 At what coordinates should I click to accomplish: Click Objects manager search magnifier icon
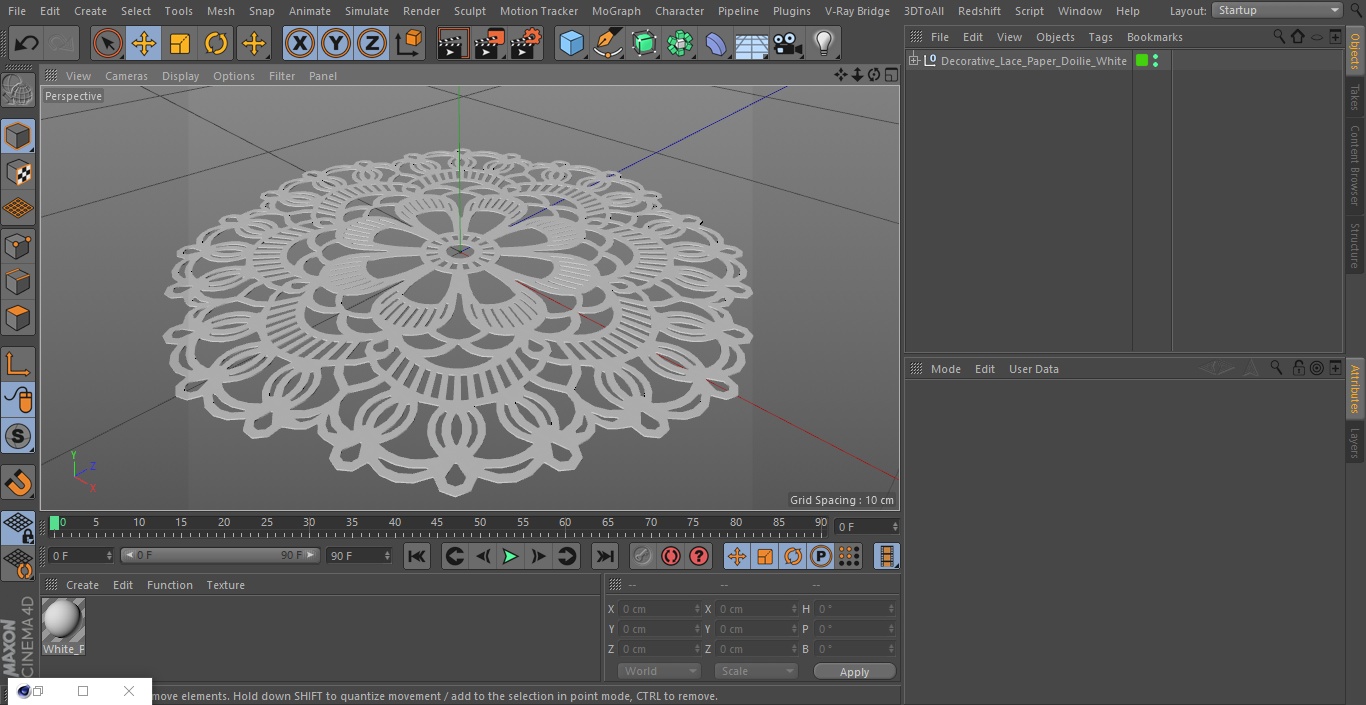point(1279,36)
